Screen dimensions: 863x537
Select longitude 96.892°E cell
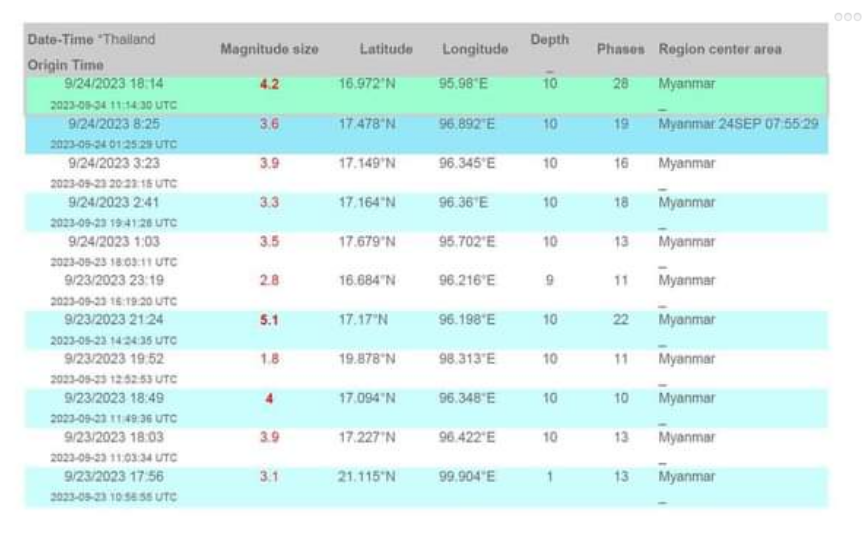point(467,124)
